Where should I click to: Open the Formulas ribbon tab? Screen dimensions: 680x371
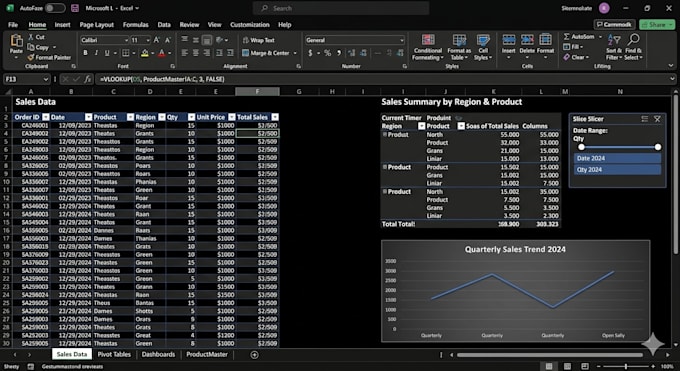(x=135, y=25)
